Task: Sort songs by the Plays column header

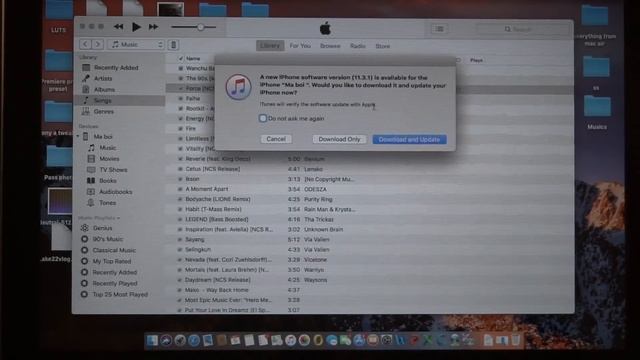Action: 476,60
